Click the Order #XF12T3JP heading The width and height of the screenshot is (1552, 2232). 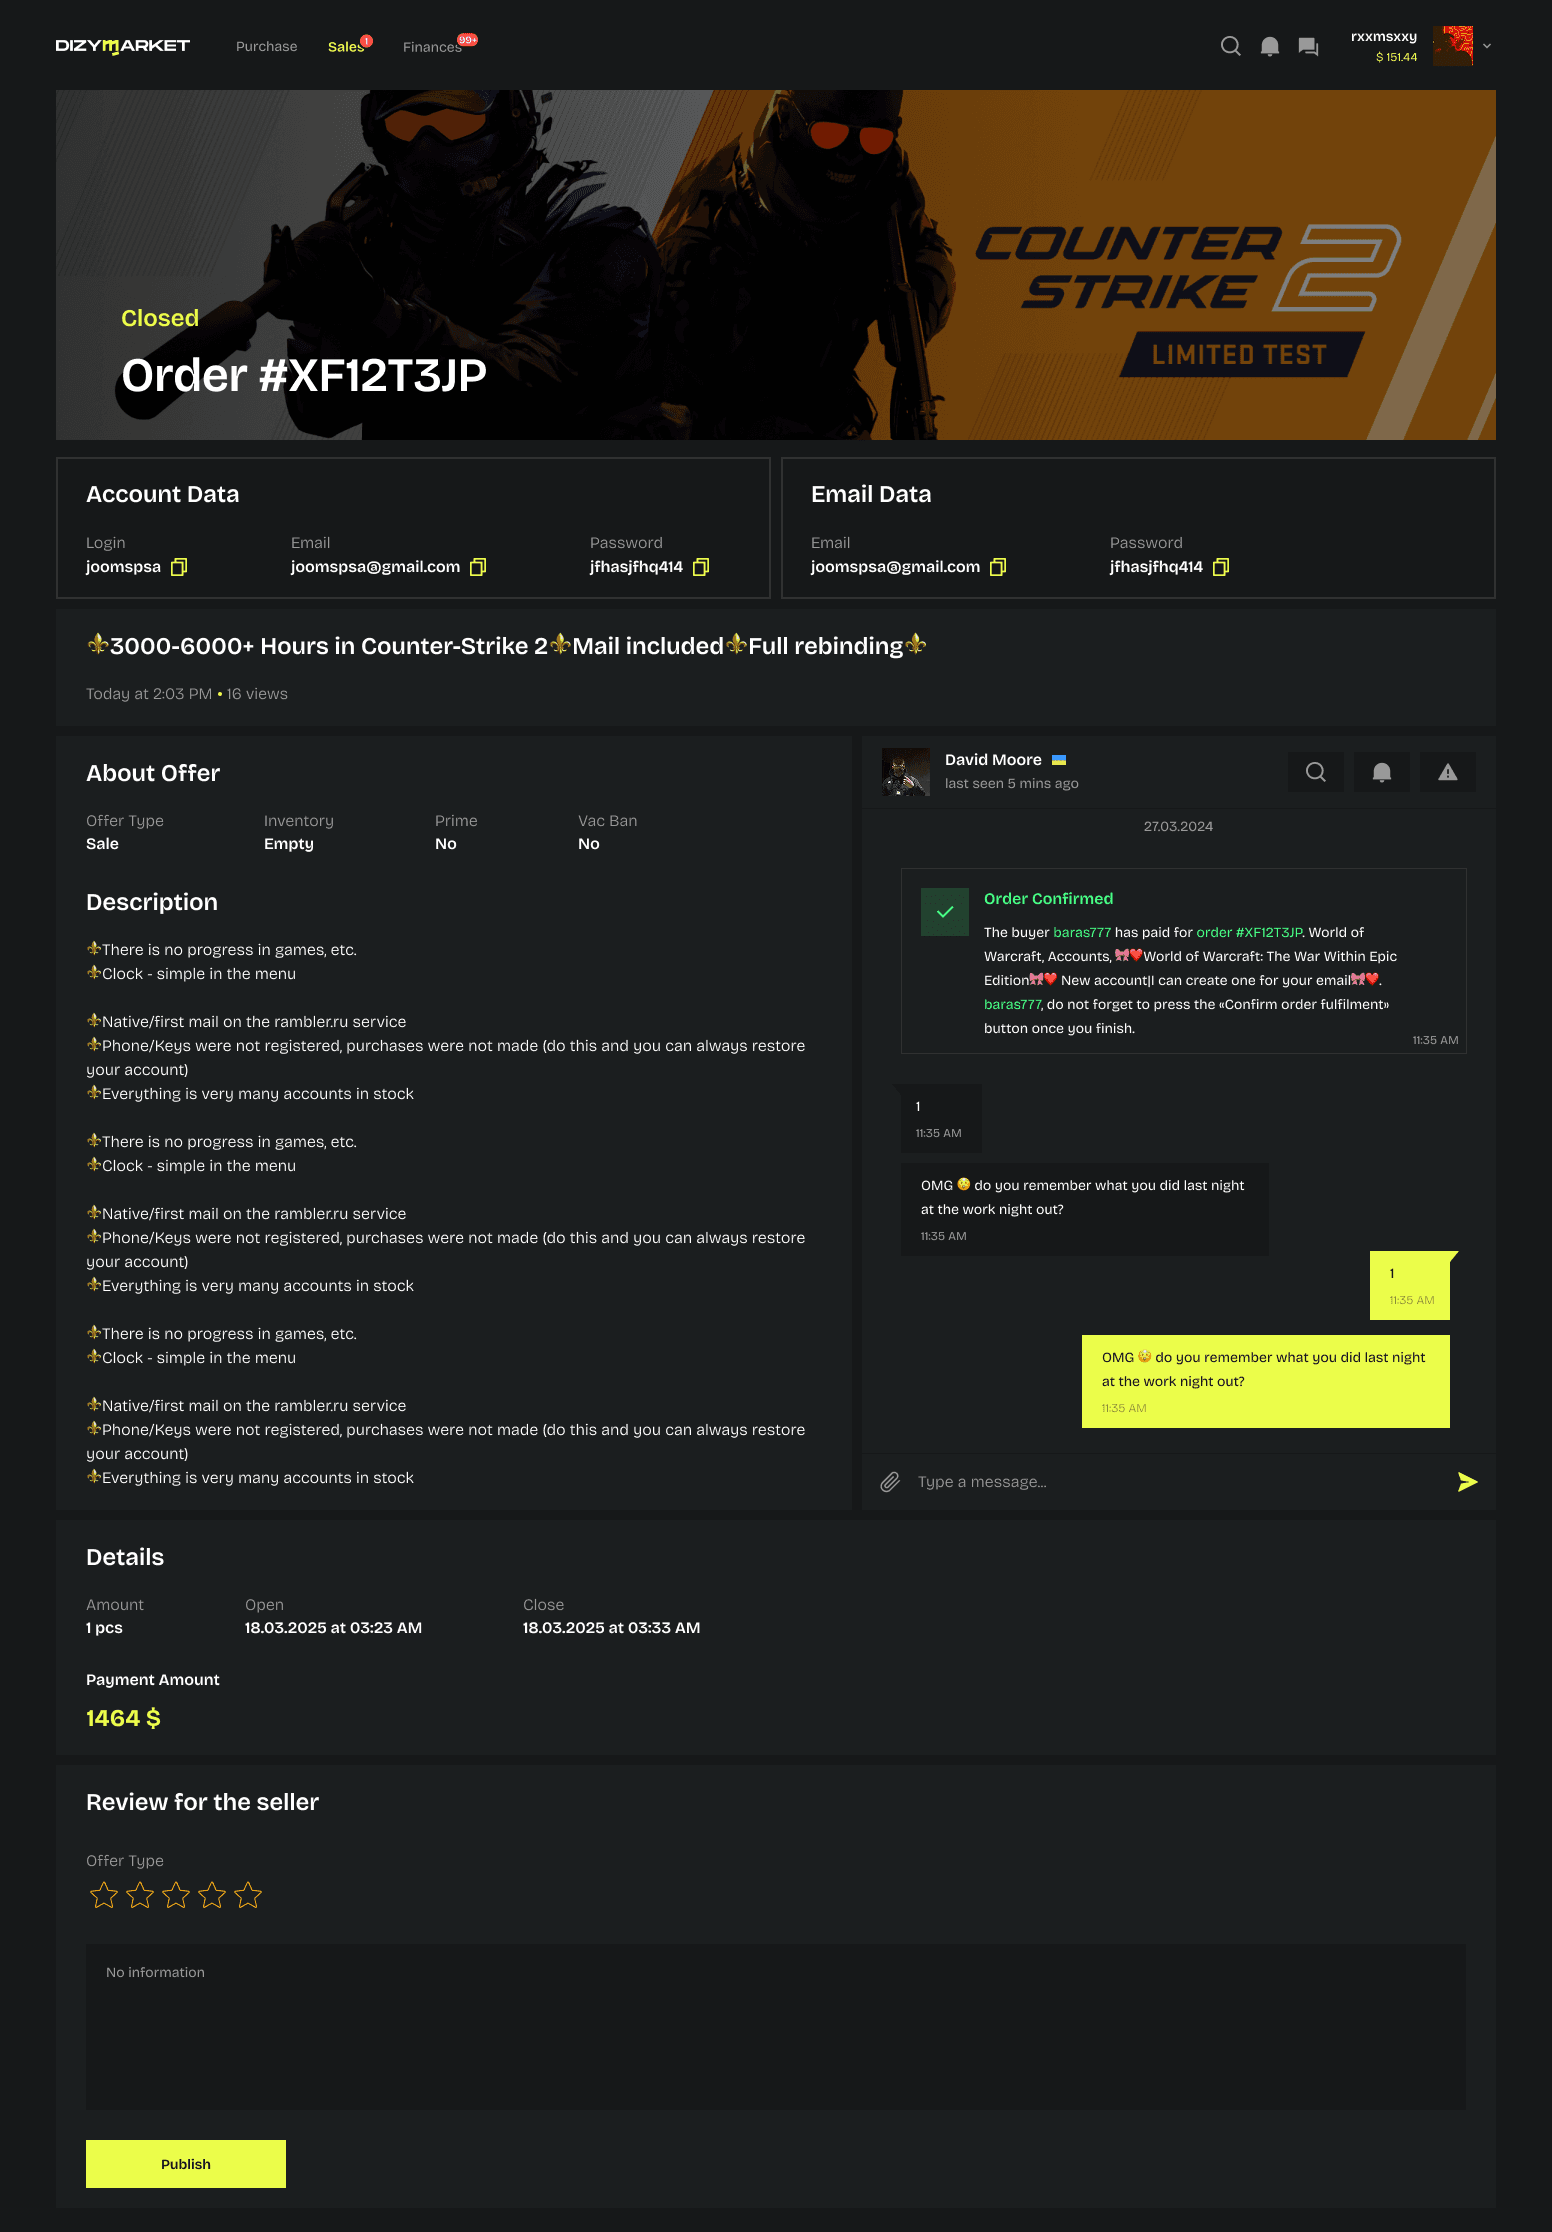304,376
